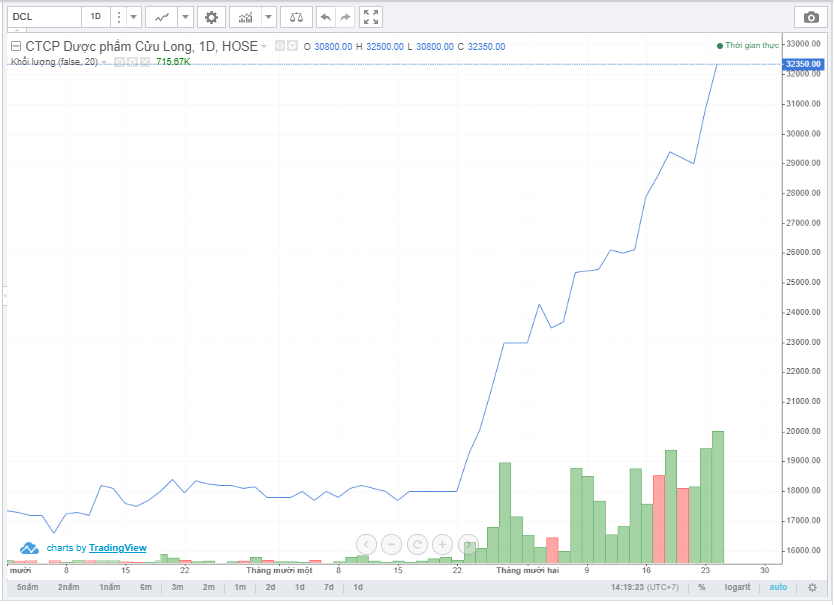Click the collapse handle on left chart edge
Image resolution: width=834 pixels, height=605 pixels.
[x=5, y=295]
